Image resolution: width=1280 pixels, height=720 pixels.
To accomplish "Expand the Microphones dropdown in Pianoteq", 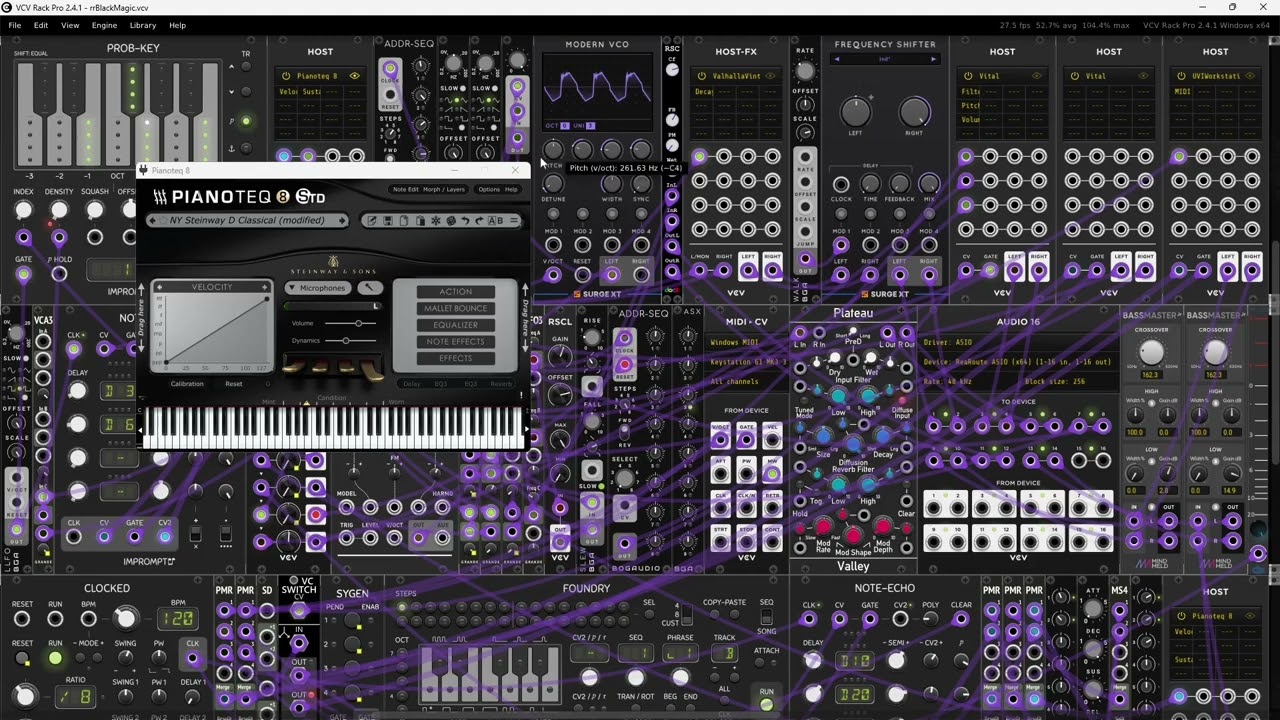I will pos(320,288).
